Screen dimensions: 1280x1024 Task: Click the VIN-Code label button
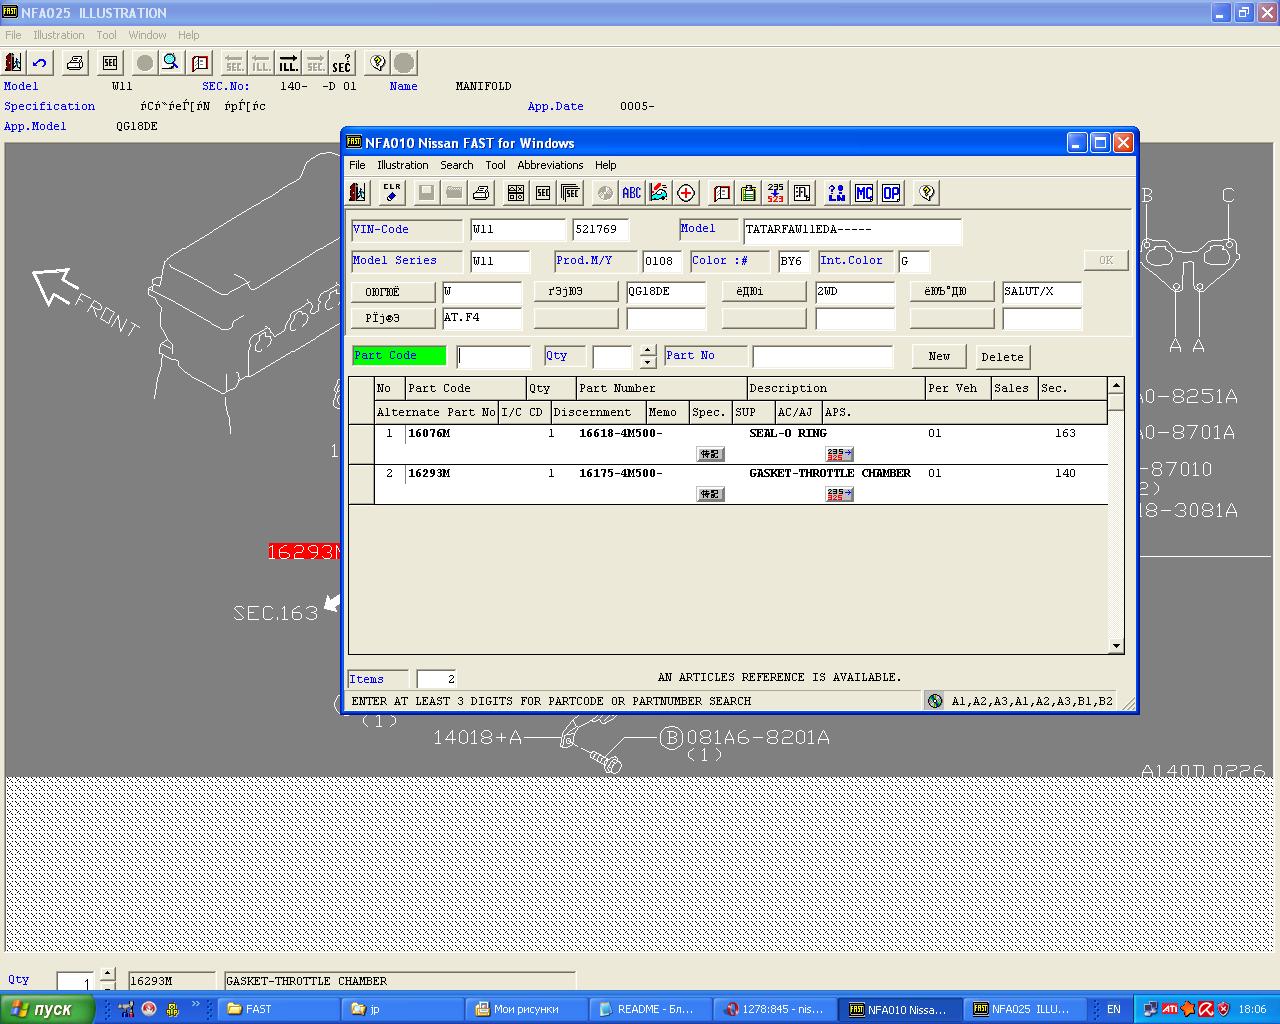[x=406, y=230]
